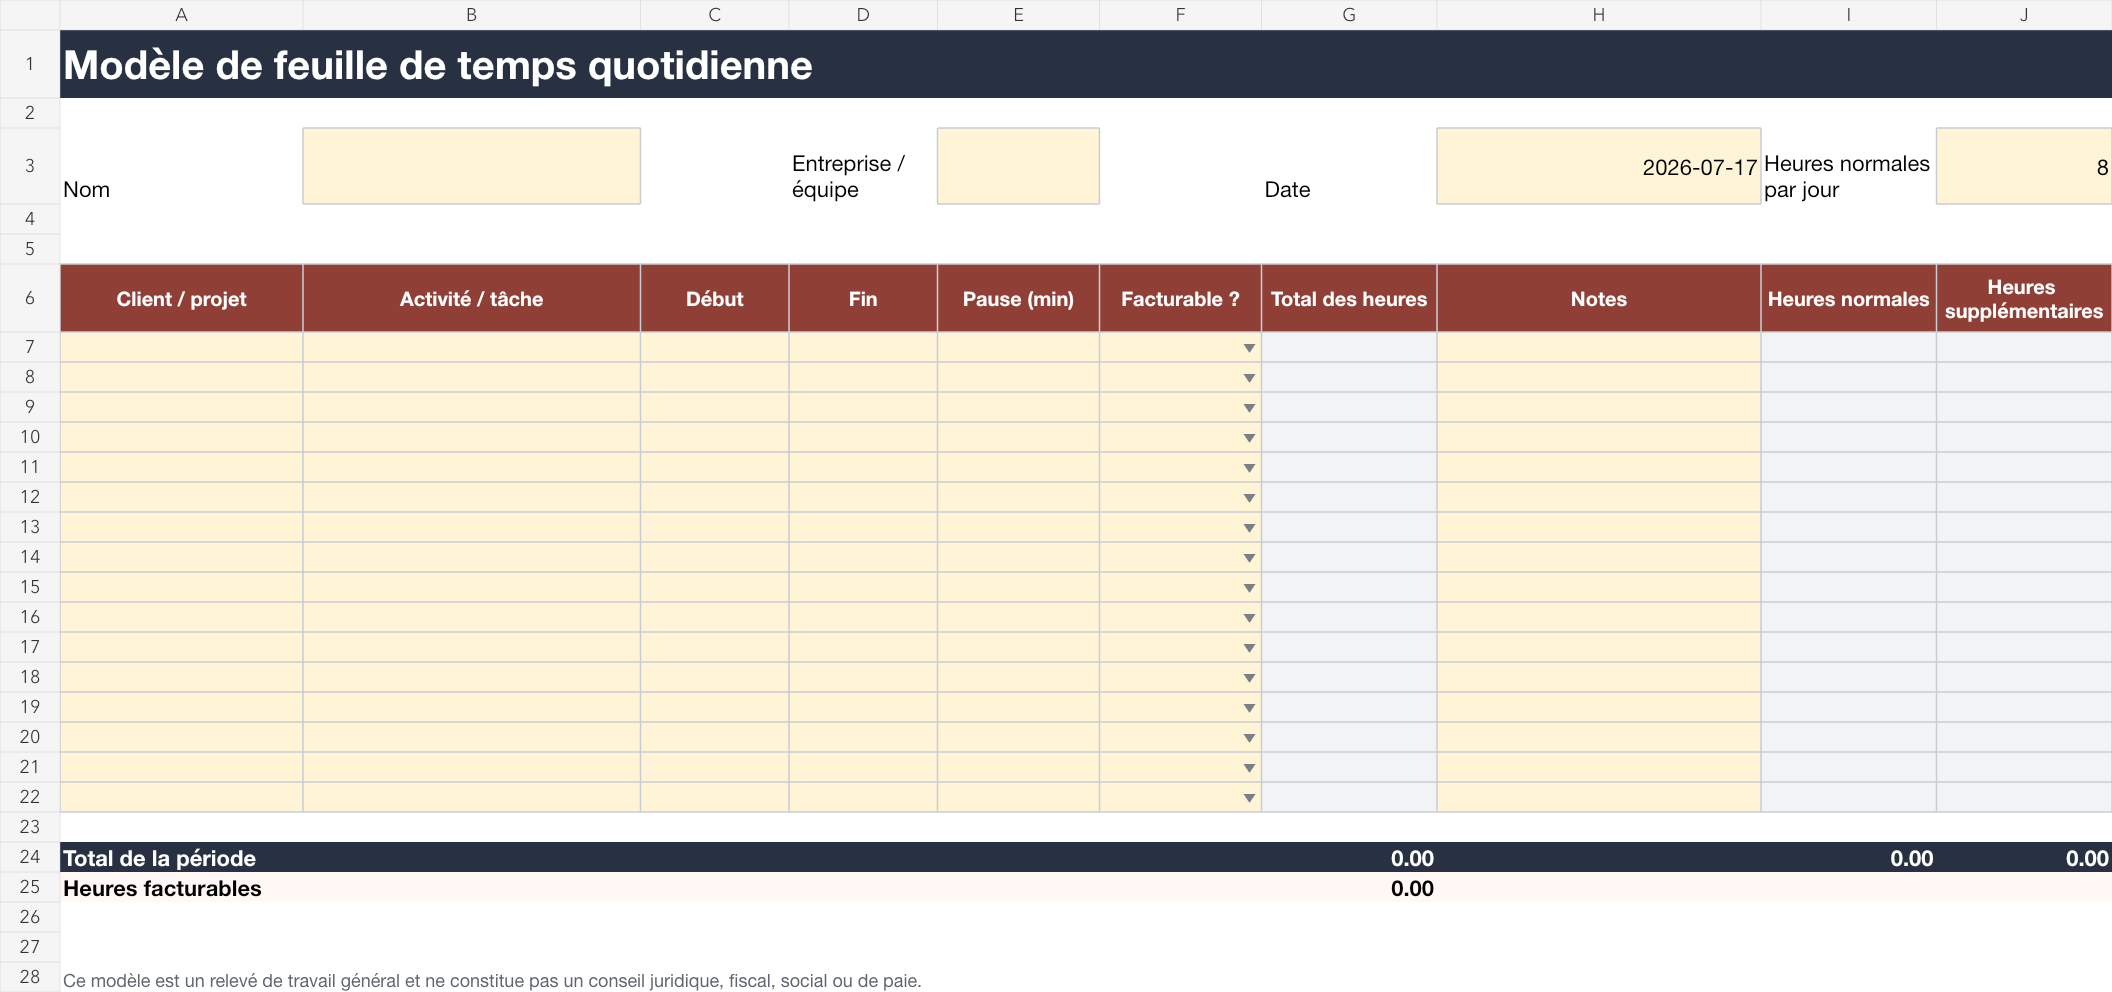Select column G header

click(x=1349, y=15)
